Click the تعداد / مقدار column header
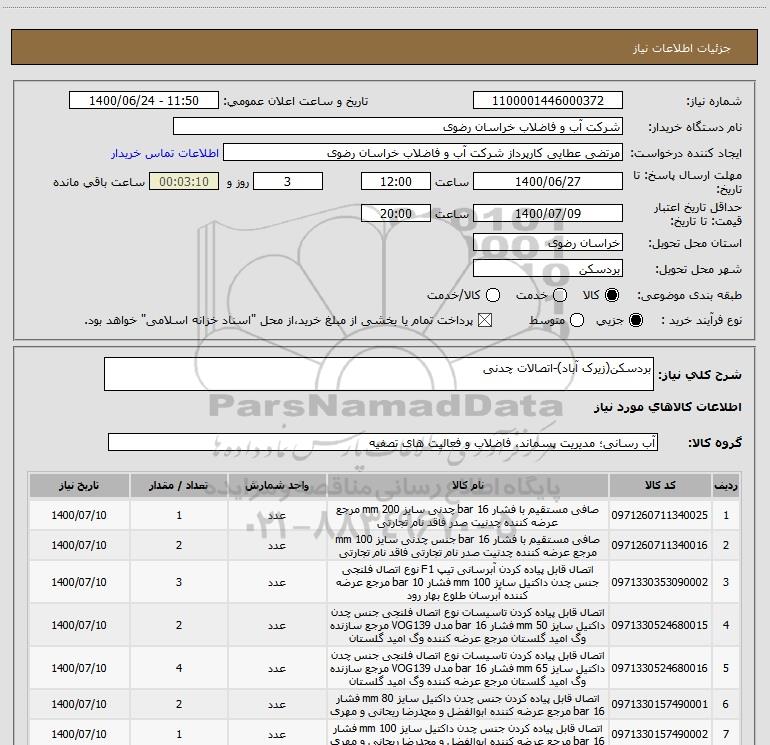Viewport: 770px width, 745px height. tap(179, 485)
